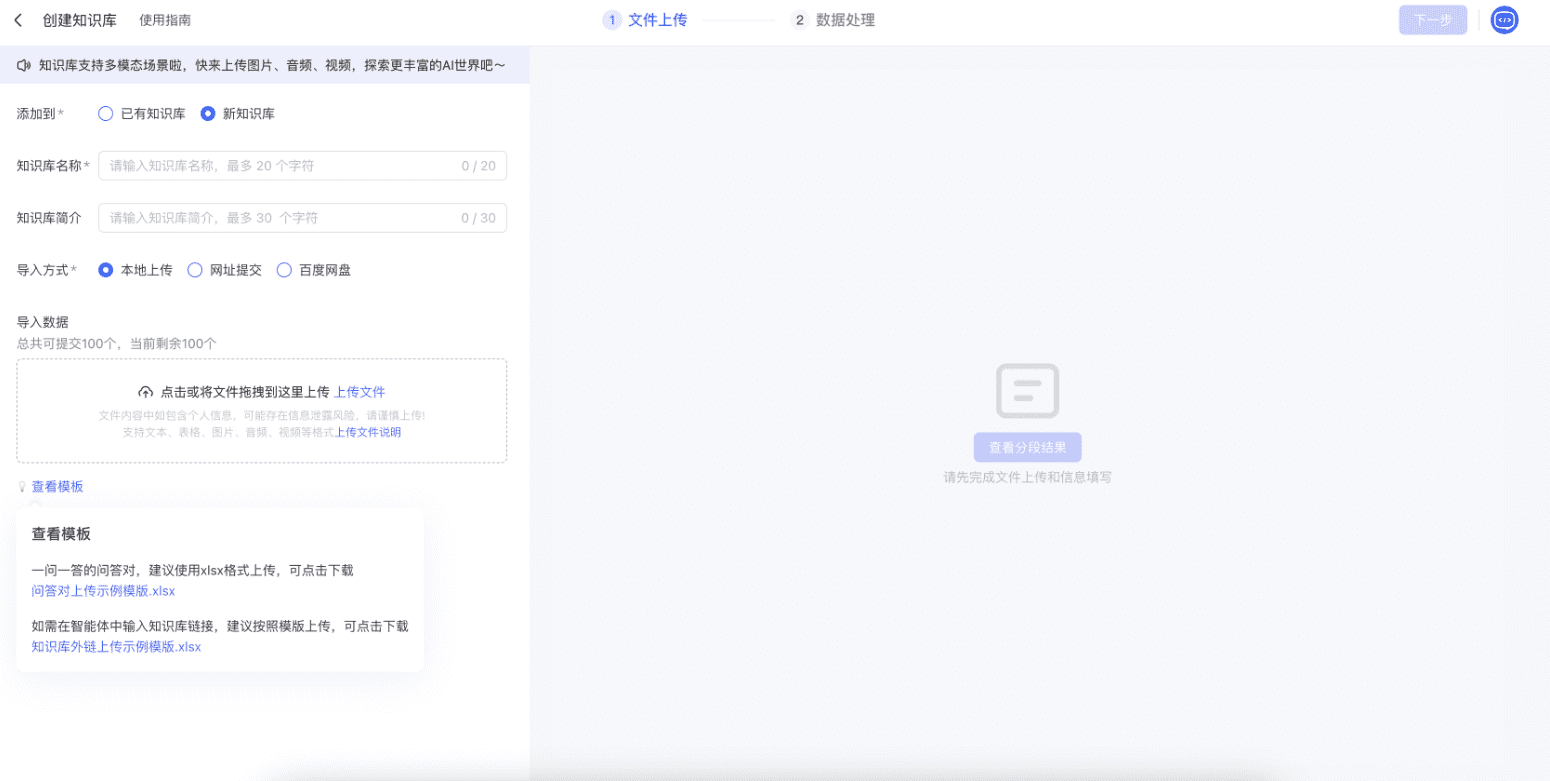Click the text 请先完成文件上传和信息填写
Viewport: 1550px width, 781px height.
click(x=1027, y=478)
